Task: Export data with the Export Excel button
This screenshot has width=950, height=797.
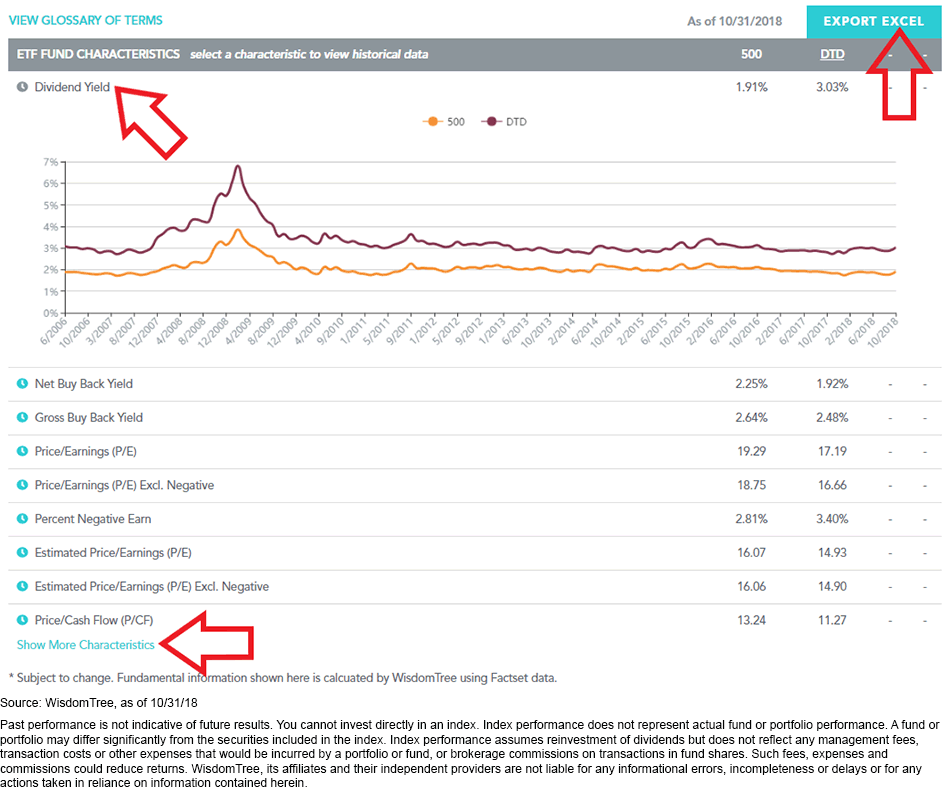Action: [x=874, y=21]
